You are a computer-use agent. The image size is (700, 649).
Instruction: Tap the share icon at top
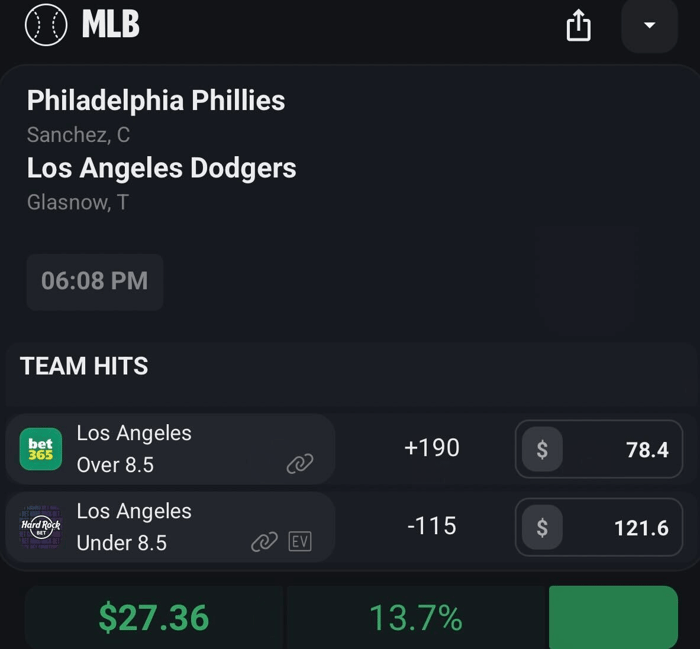[579, 26]
